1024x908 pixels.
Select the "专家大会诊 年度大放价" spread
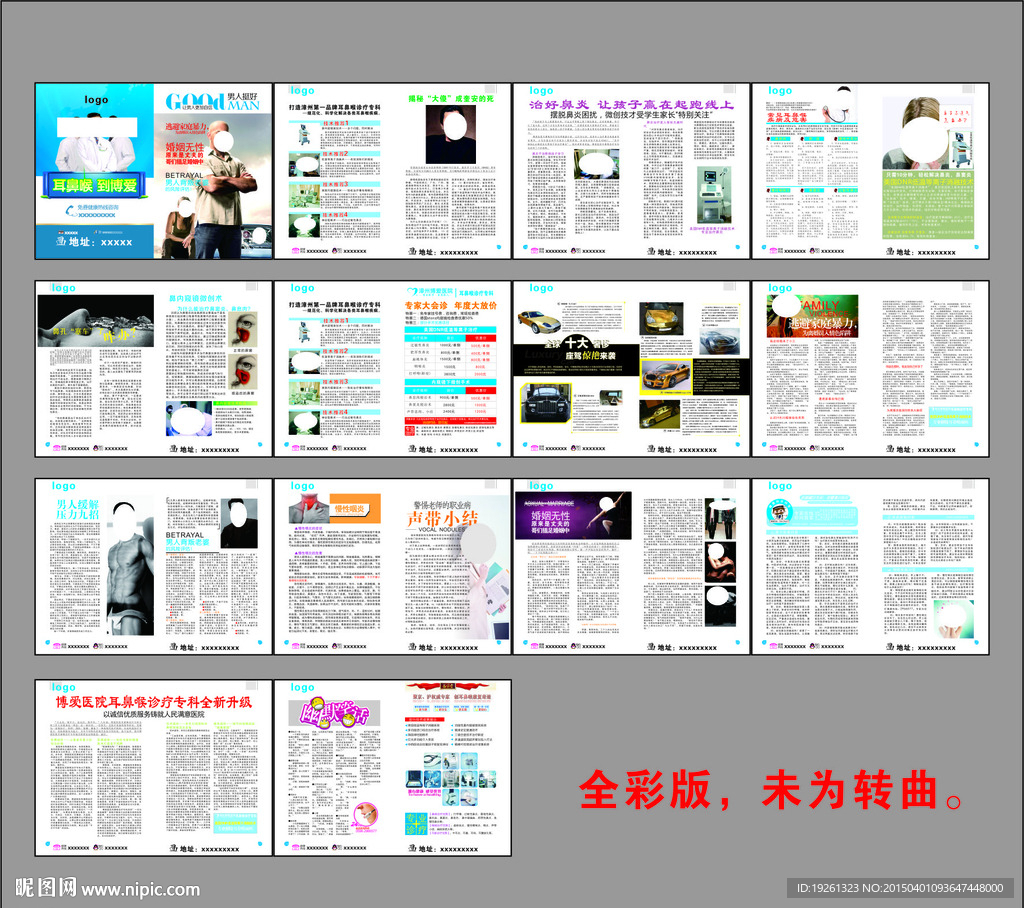click(392, 368)
